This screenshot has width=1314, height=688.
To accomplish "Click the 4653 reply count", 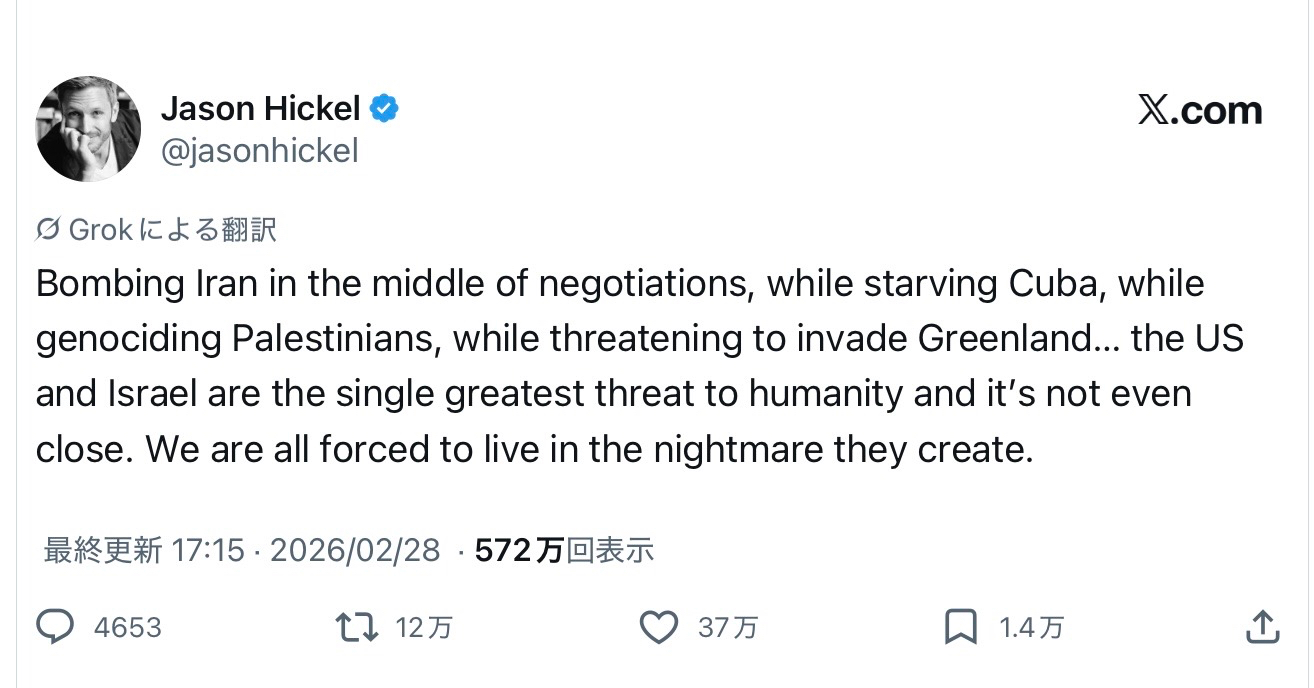I will coord(127,628).
